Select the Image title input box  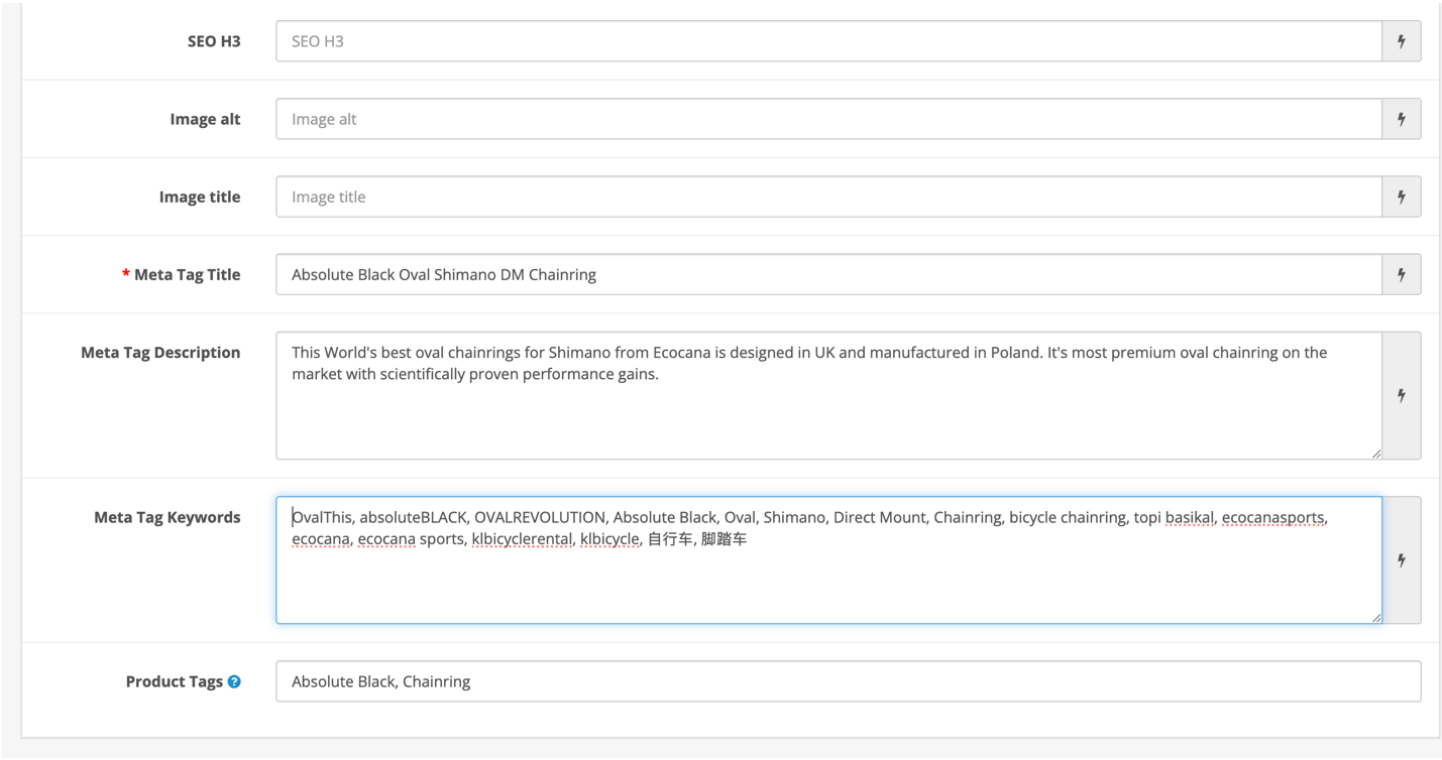click(828, 197)
